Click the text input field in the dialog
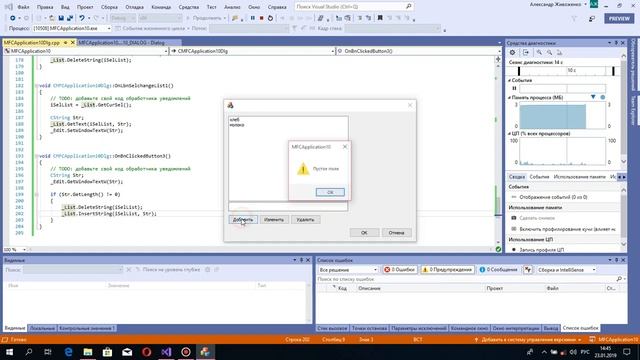This screenshot has height=360, width=640. (x=288, y=207)
